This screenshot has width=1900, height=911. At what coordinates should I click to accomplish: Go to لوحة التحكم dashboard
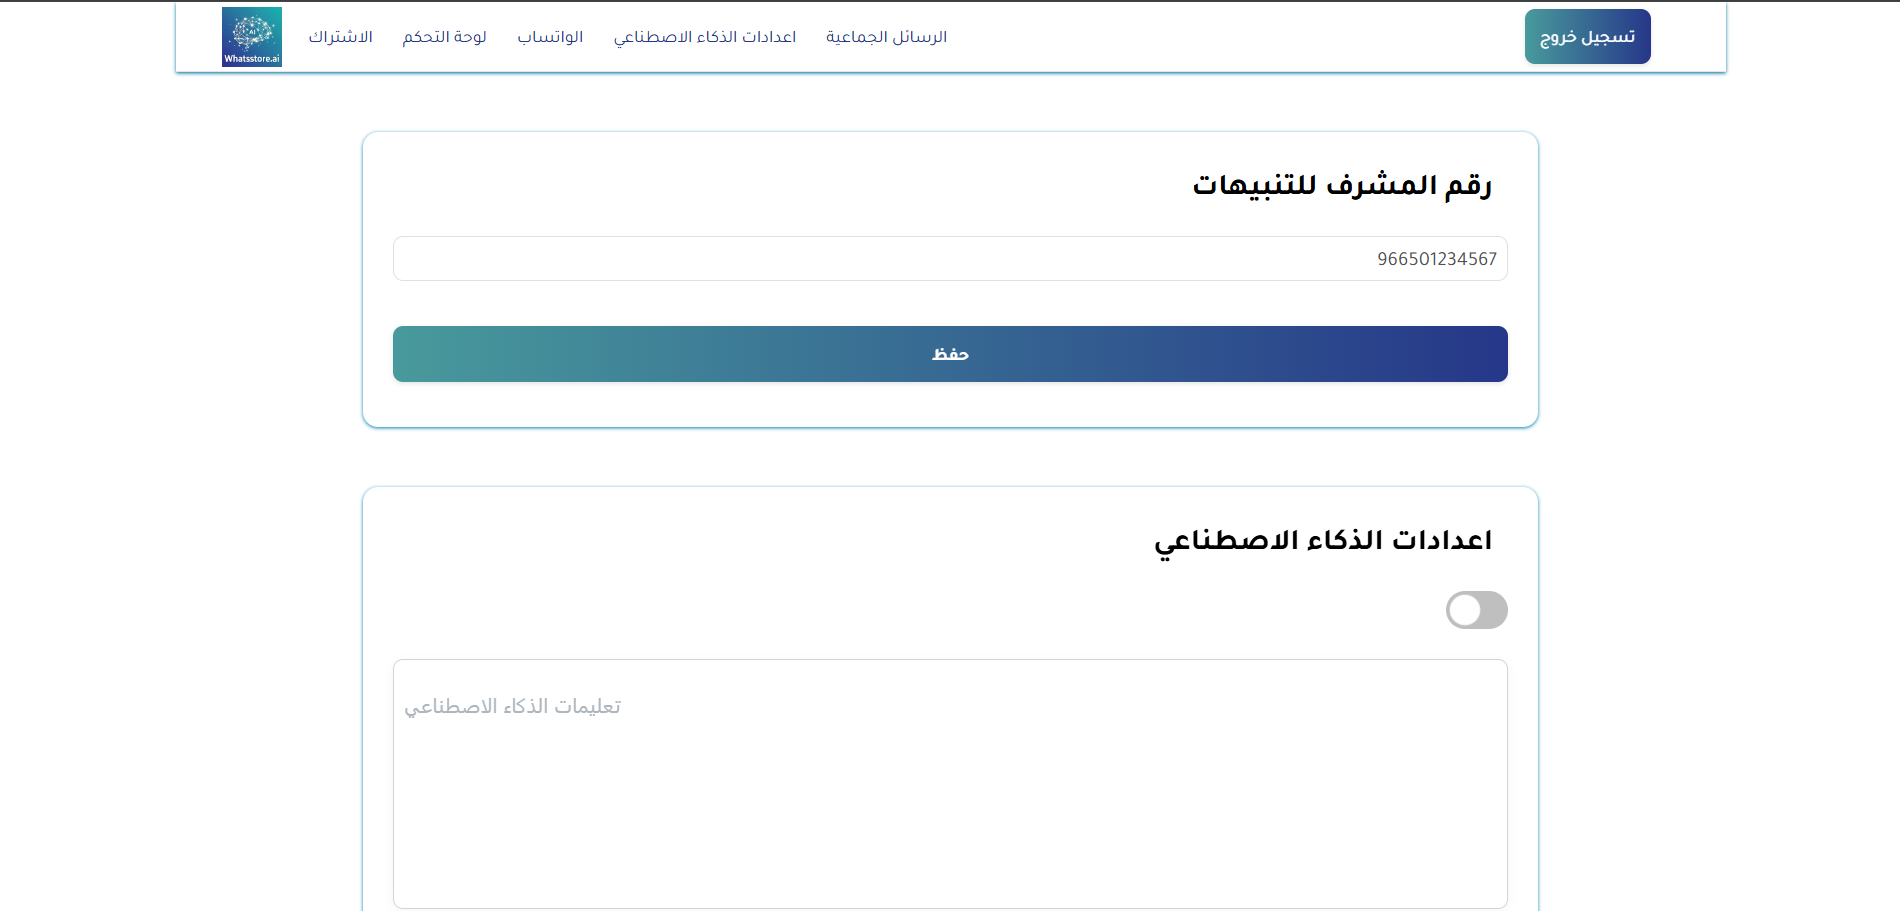(x=444, y=37)
